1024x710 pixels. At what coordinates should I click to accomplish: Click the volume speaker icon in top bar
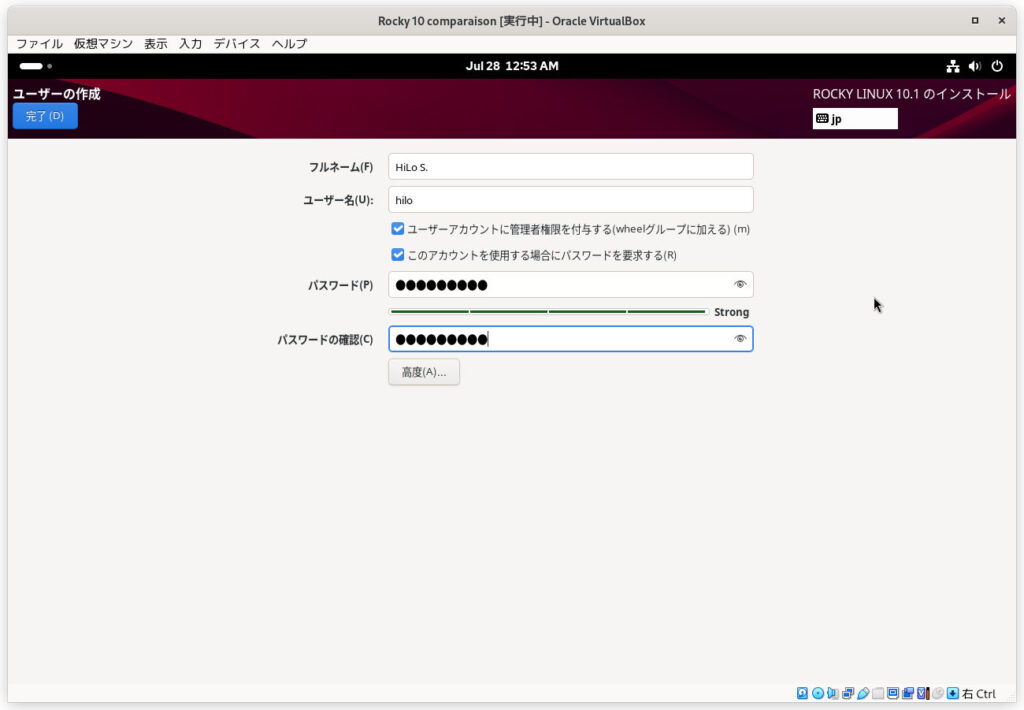click(x=975, y=66)
